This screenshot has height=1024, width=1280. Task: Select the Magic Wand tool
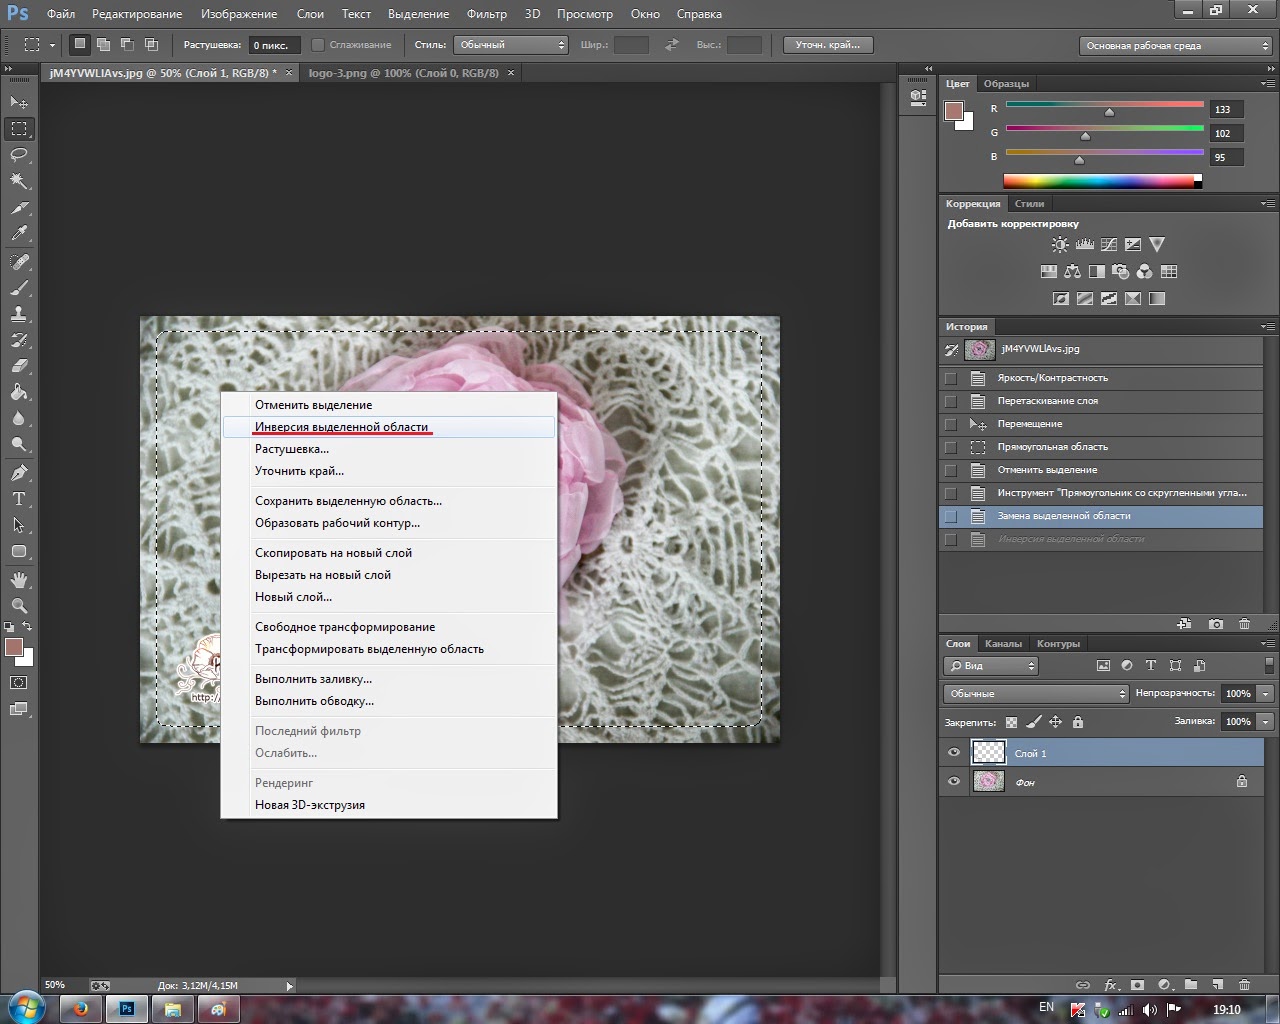[19, 181]
